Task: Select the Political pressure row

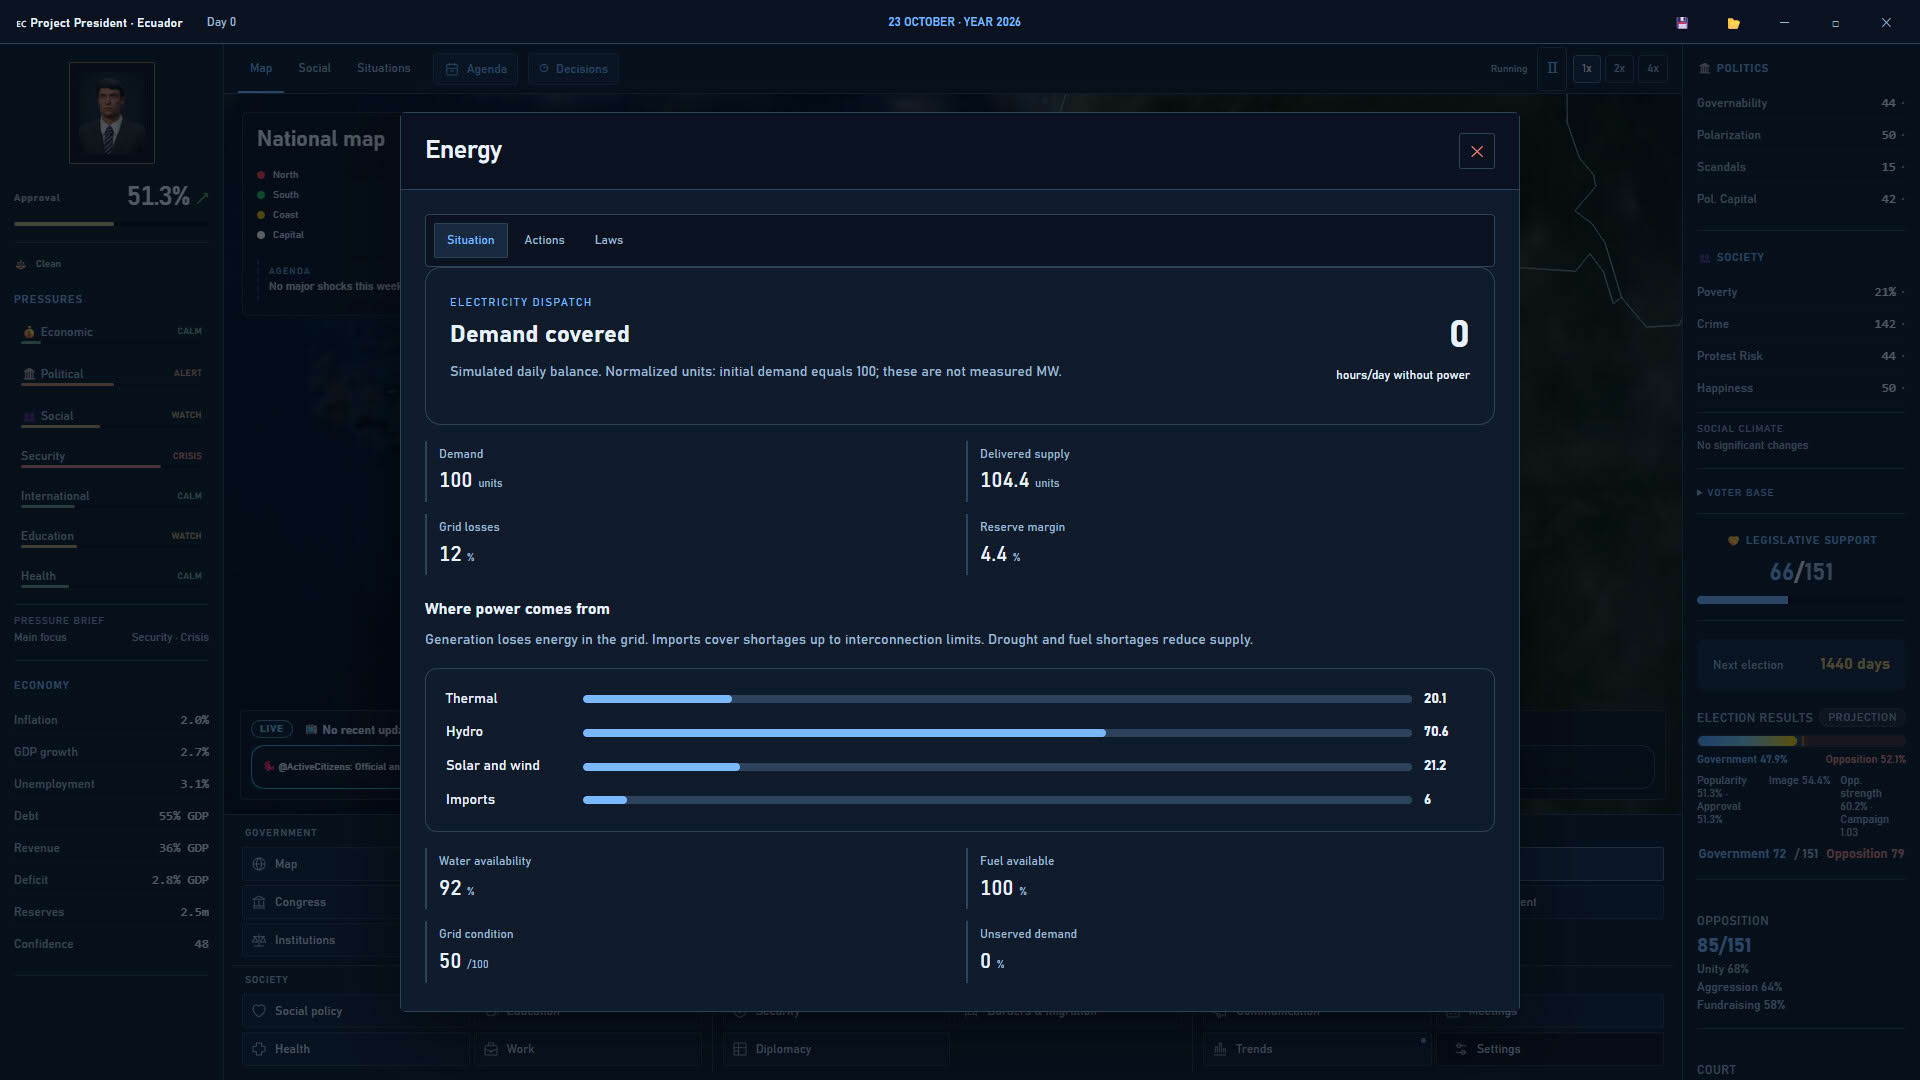Action: [x=111, y=374]
